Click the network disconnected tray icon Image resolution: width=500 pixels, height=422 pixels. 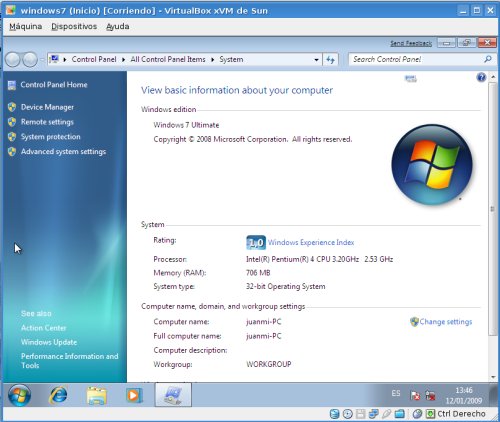pos(430,396)
